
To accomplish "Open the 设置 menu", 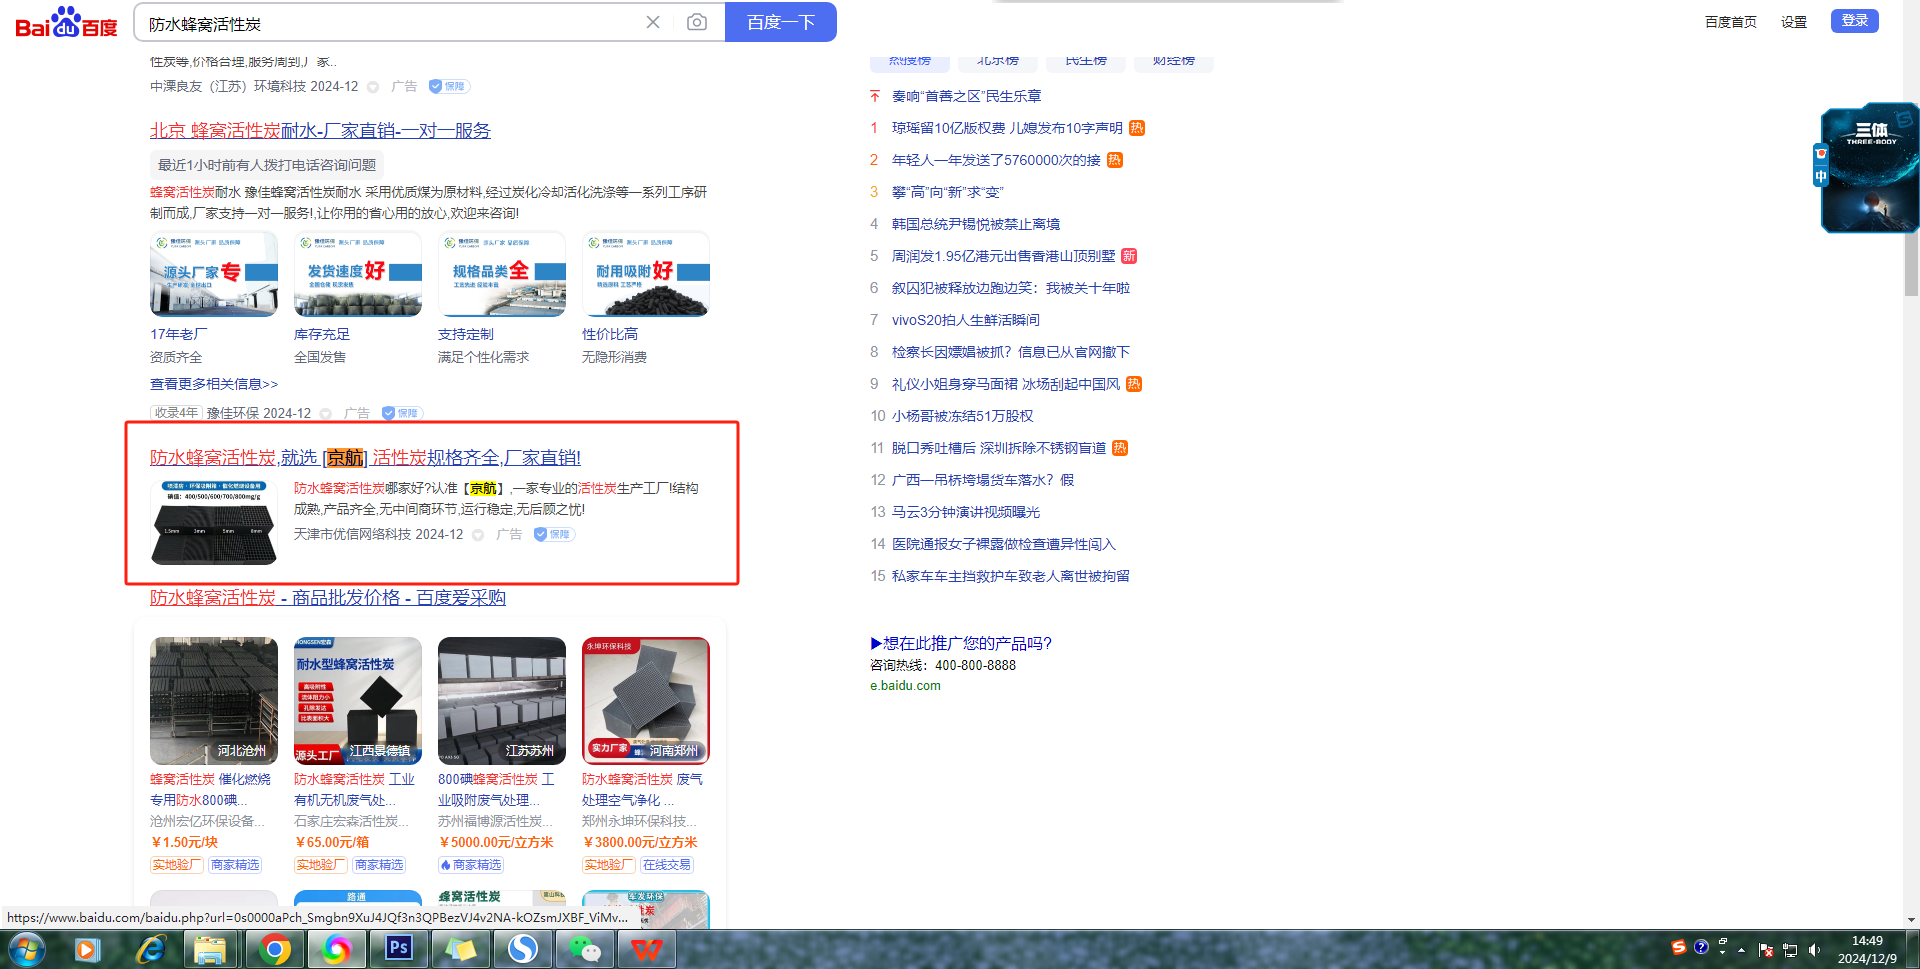I will (1794, 22).
